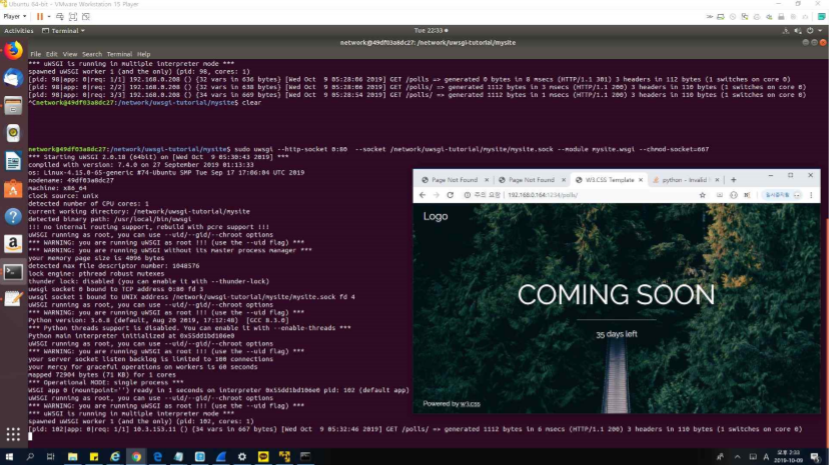The width and height of the screenshot is (832, 466).
Task: Go forward in Chrome browser
Action: 436,195
